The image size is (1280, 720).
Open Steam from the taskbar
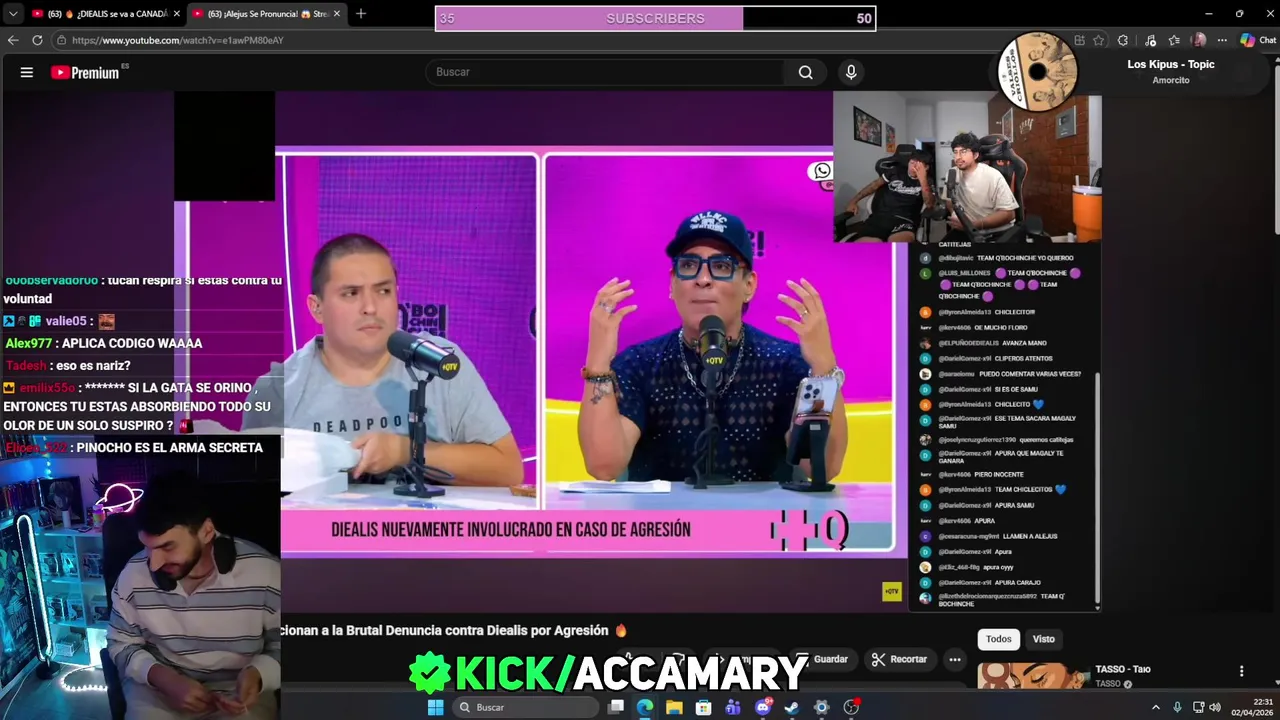(x=792, y=707)
